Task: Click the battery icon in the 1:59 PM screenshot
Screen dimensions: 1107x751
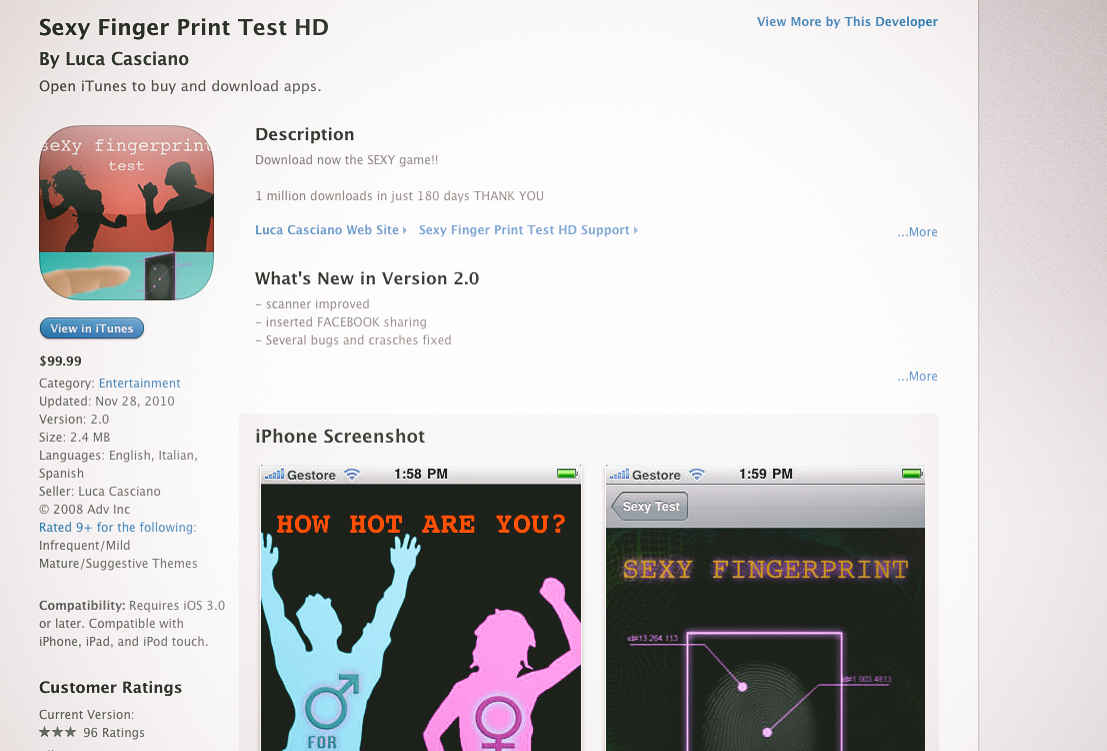Action: [x=912, y=474]
